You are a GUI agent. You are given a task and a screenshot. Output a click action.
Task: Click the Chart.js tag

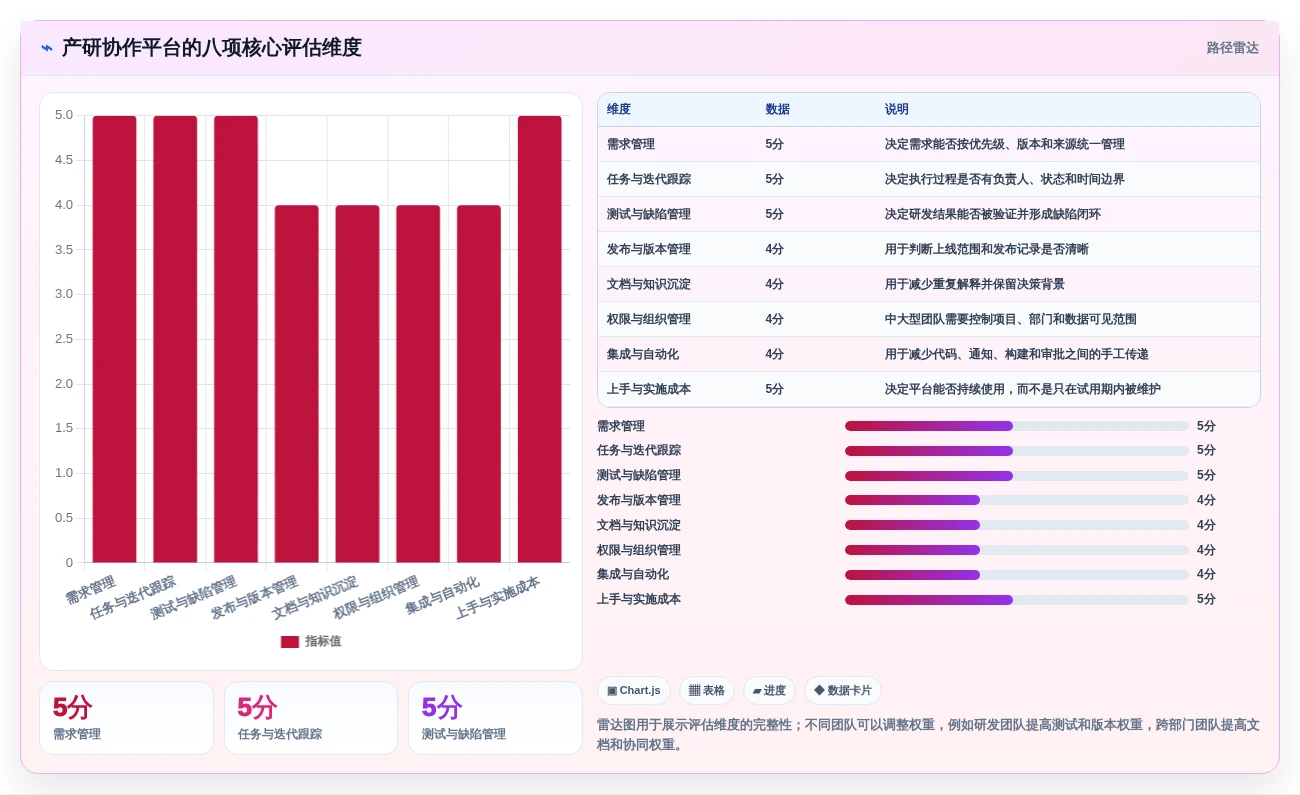634,691
